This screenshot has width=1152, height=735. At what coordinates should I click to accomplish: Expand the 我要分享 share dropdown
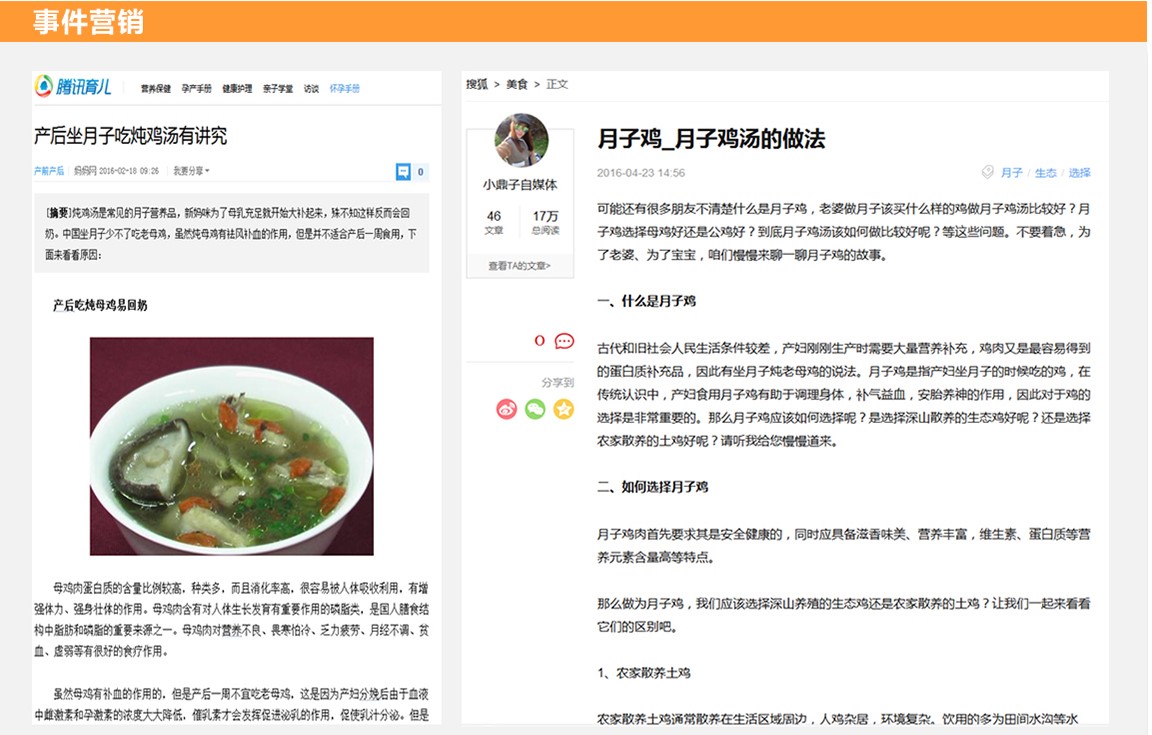tap(191, 171)
